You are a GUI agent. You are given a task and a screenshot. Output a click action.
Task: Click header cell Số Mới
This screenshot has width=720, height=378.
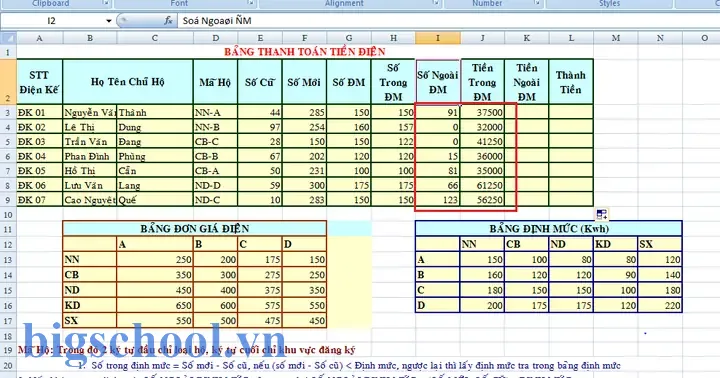coord(304,82)
